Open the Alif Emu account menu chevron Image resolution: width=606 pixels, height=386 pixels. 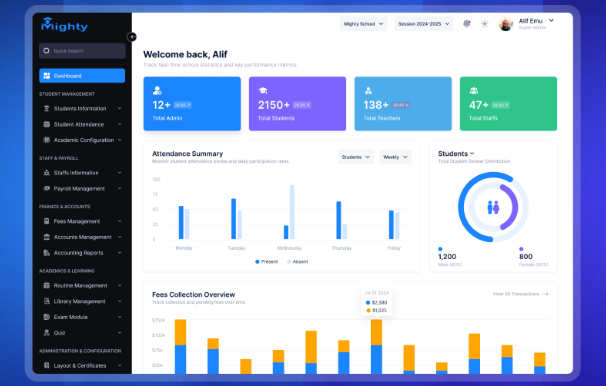pos(551,20)
